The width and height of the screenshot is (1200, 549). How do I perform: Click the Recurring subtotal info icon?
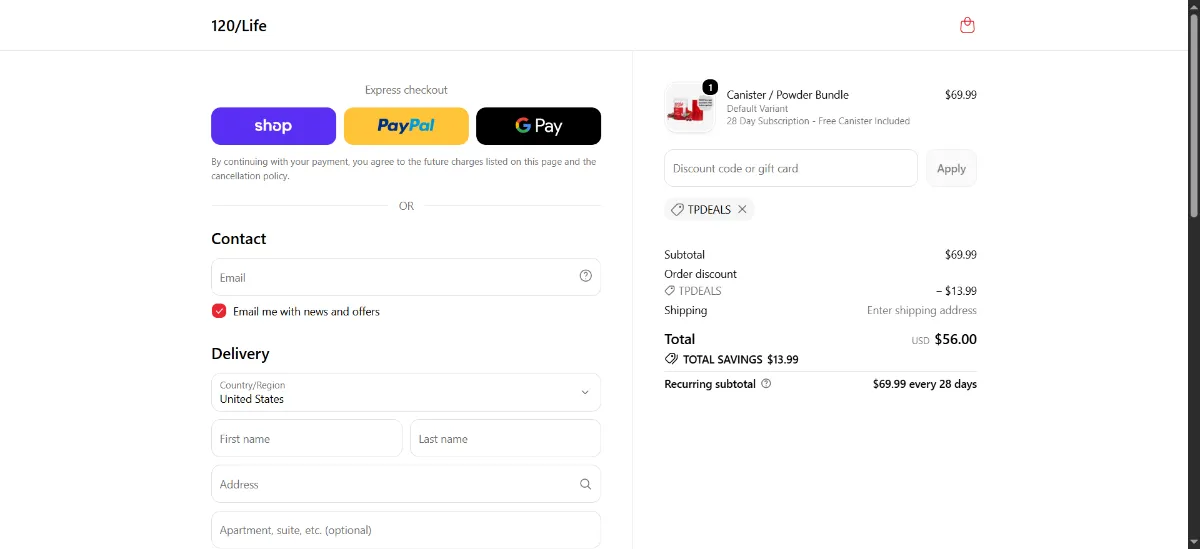766,384
